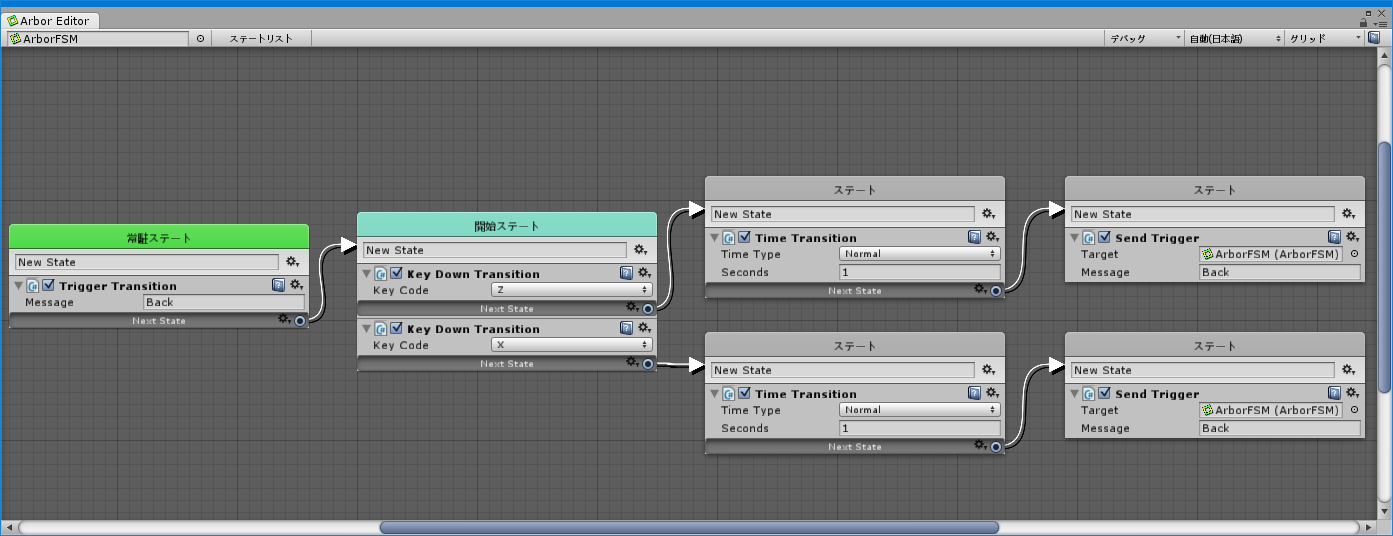Collapse the Trigger Transition foldout triangle

tap(19, 286)
